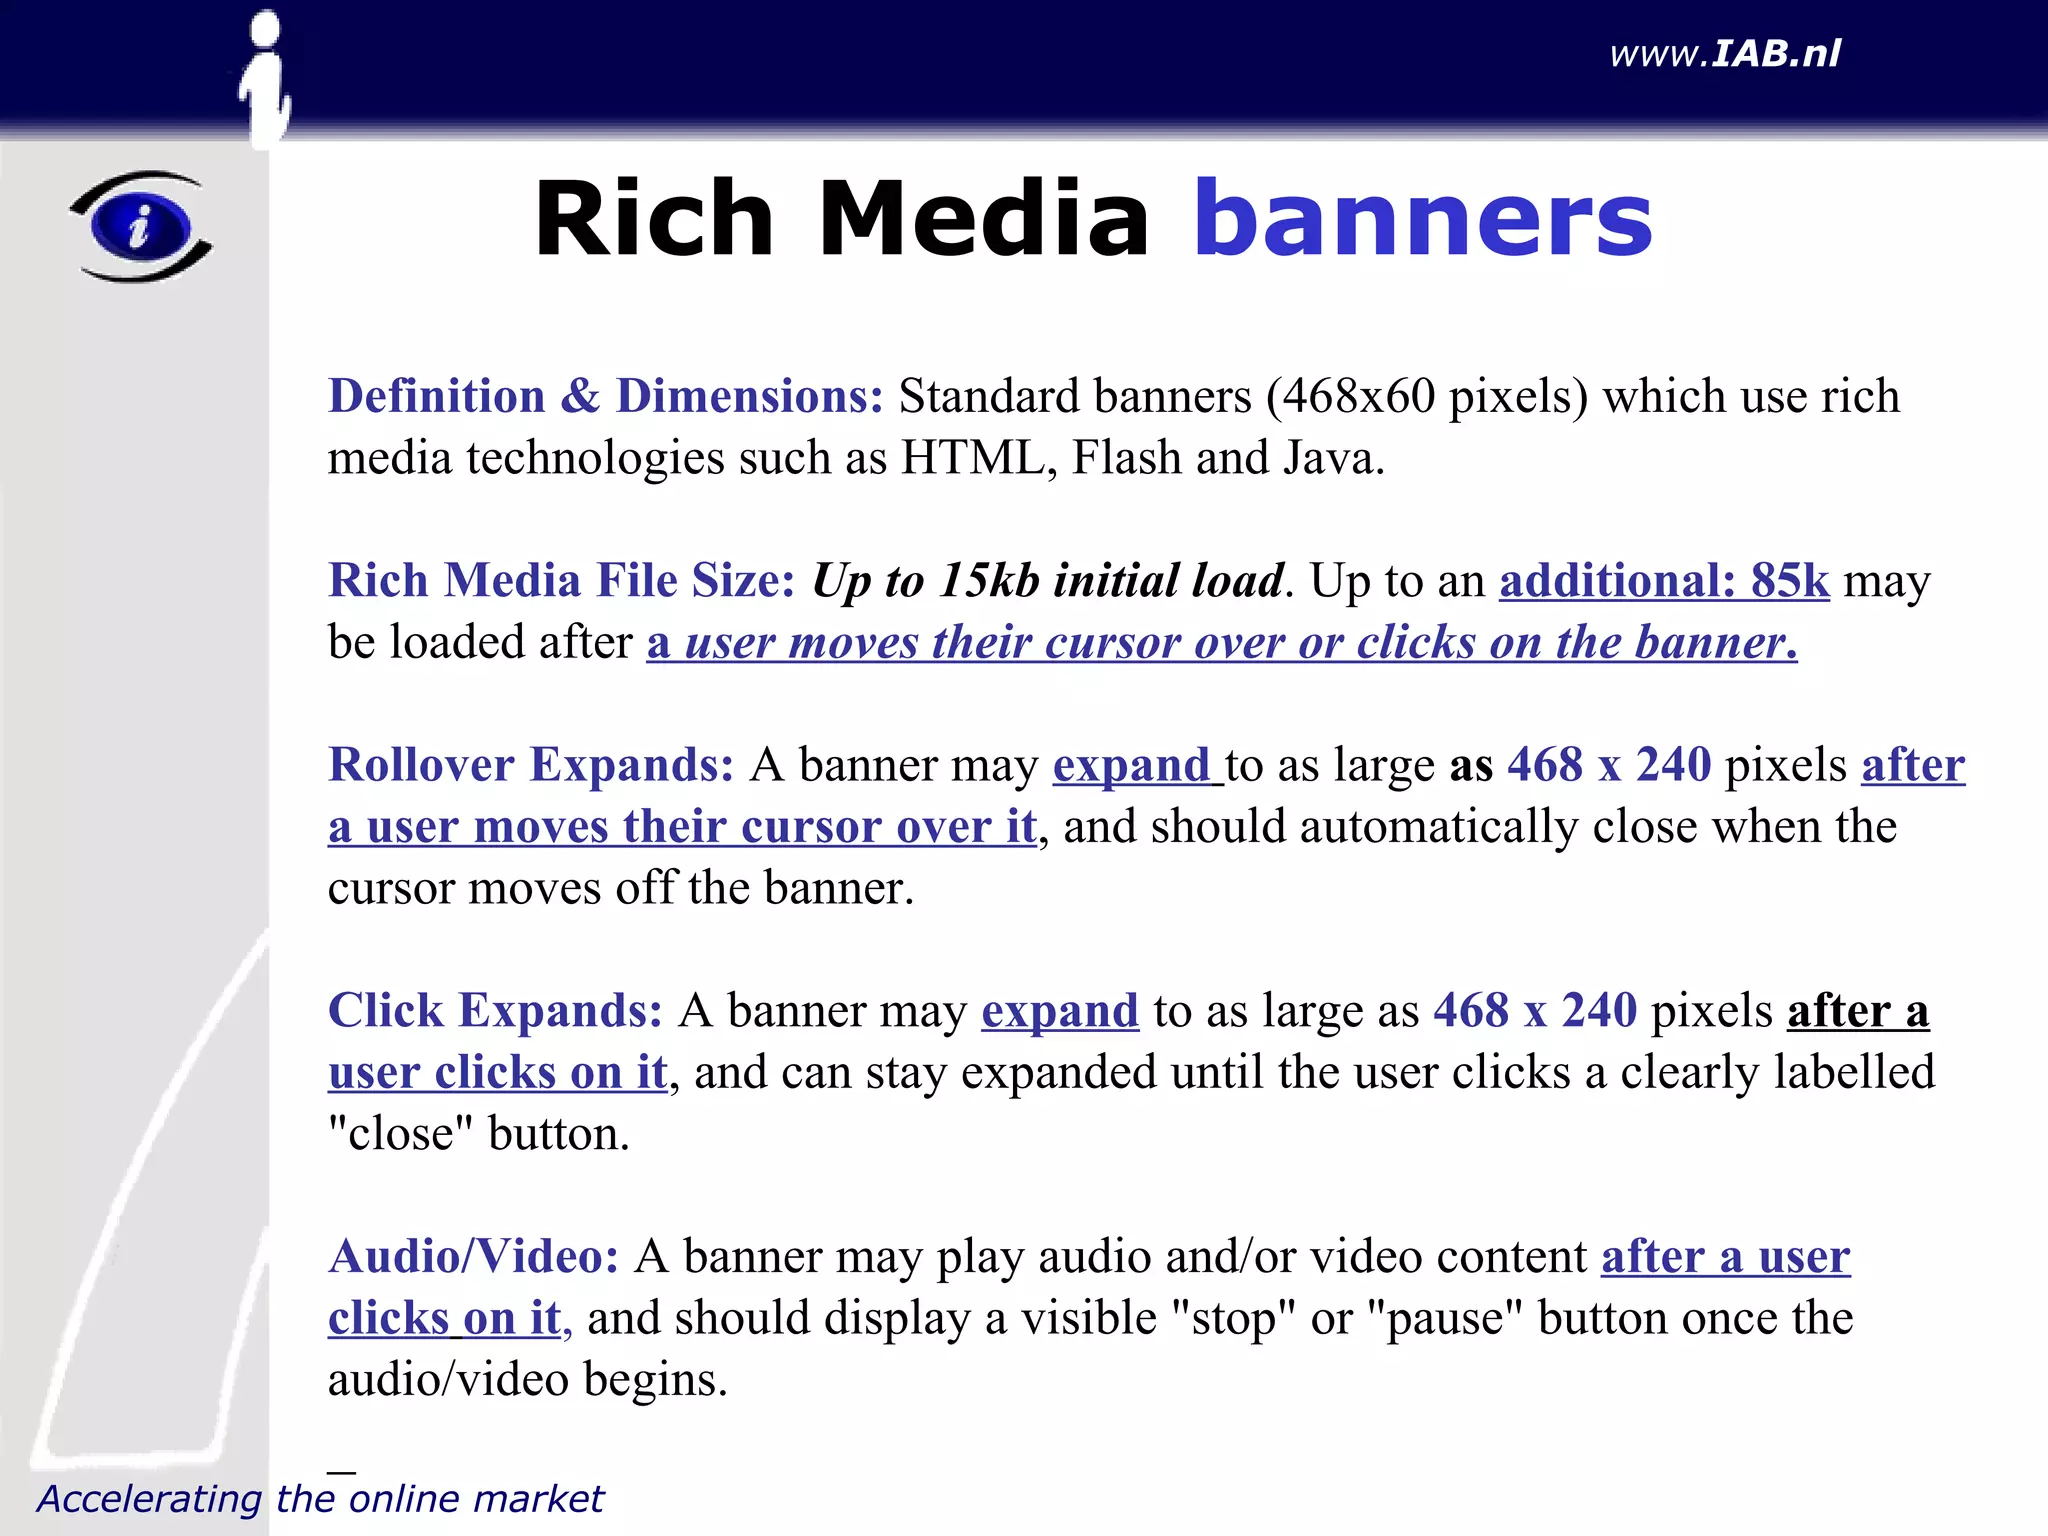Viewport: 2048px width, 1536px height.
Task: Click 'a user moves their cursor over or clicks on the banner.' link
Action: 1222,643
